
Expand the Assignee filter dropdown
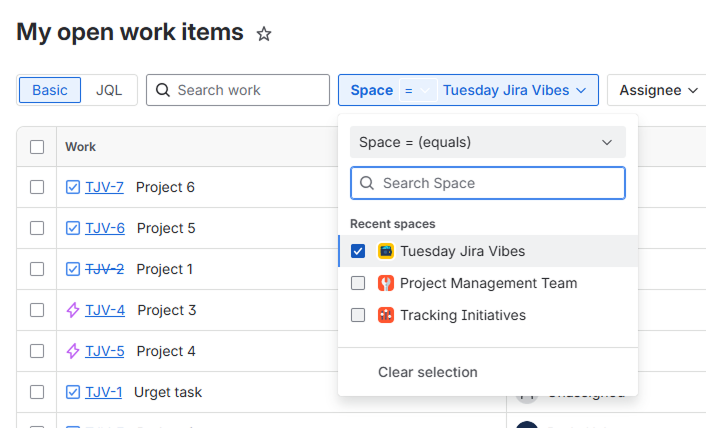657,90
